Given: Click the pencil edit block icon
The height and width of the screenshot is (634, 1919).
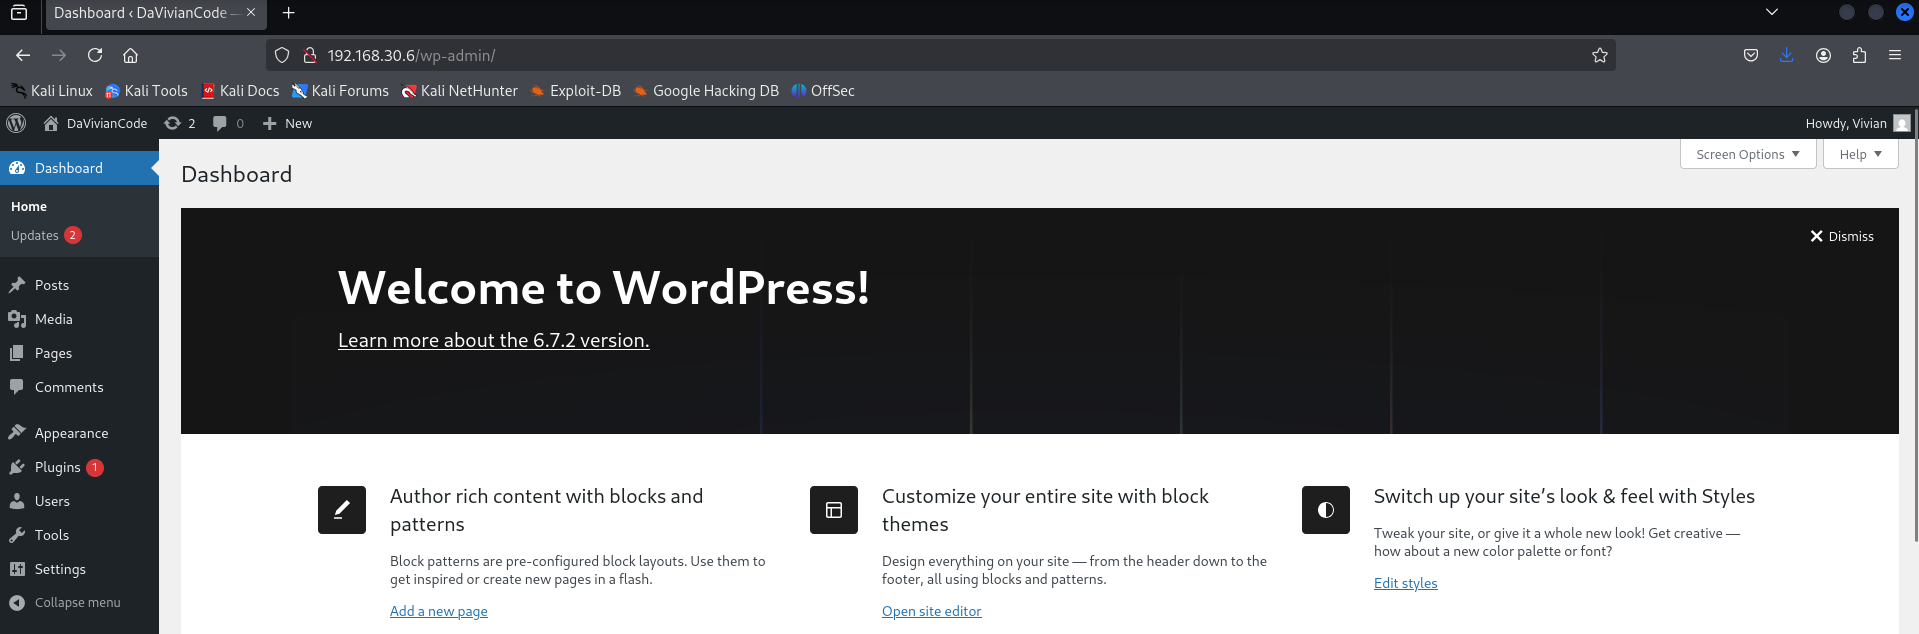Looking at the screenshot, I should 342,510.
